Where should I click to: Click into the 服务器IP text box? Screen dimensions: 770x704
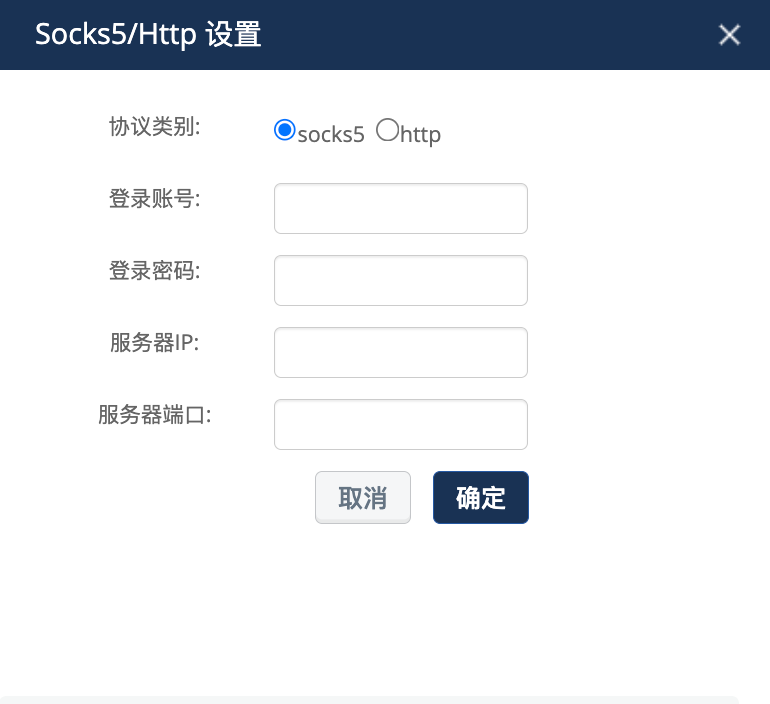click(x=400, y=352)
